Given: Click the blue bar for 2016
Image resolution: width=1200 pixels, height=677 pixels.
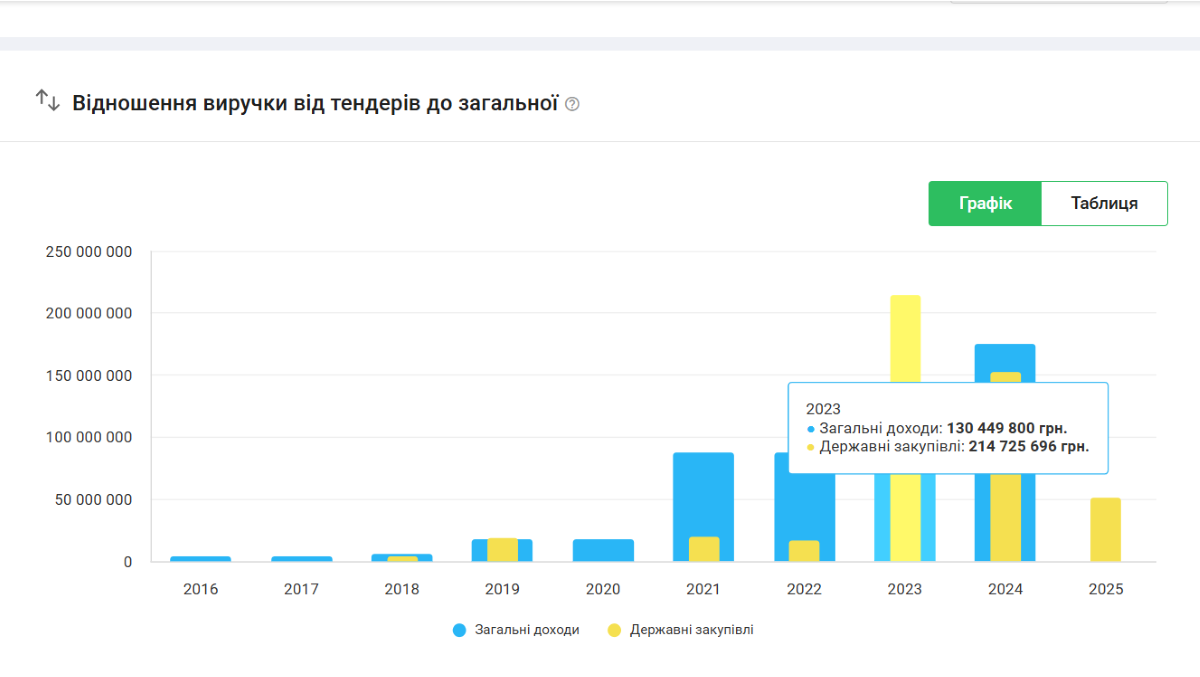Looking at the screenshot, I should point(200,559).
